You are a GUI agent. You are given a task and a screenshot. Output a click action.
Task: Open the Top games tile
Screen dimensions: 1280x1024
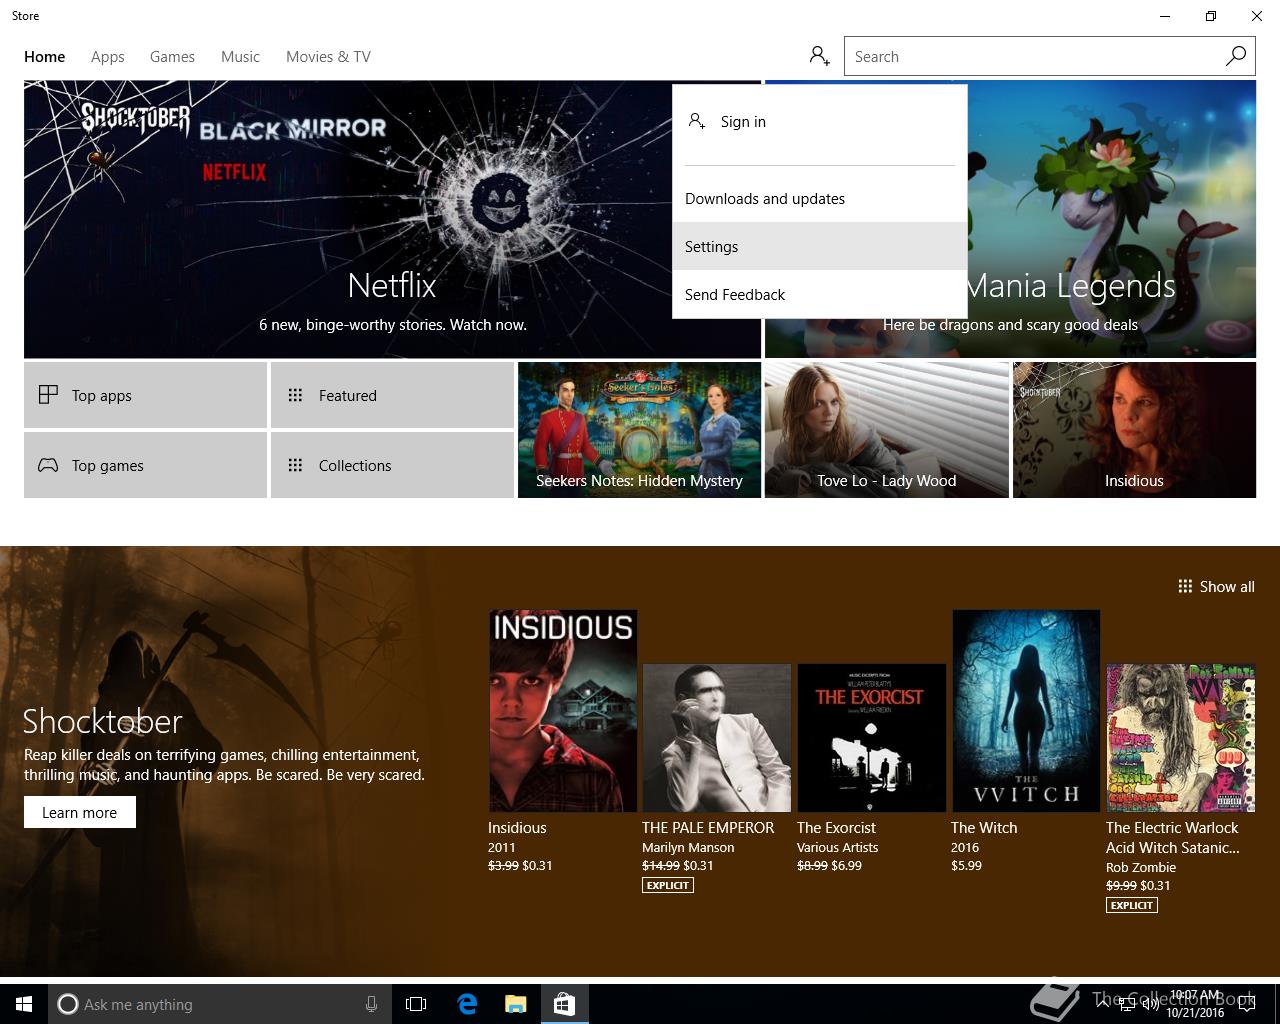pos(145,465)
